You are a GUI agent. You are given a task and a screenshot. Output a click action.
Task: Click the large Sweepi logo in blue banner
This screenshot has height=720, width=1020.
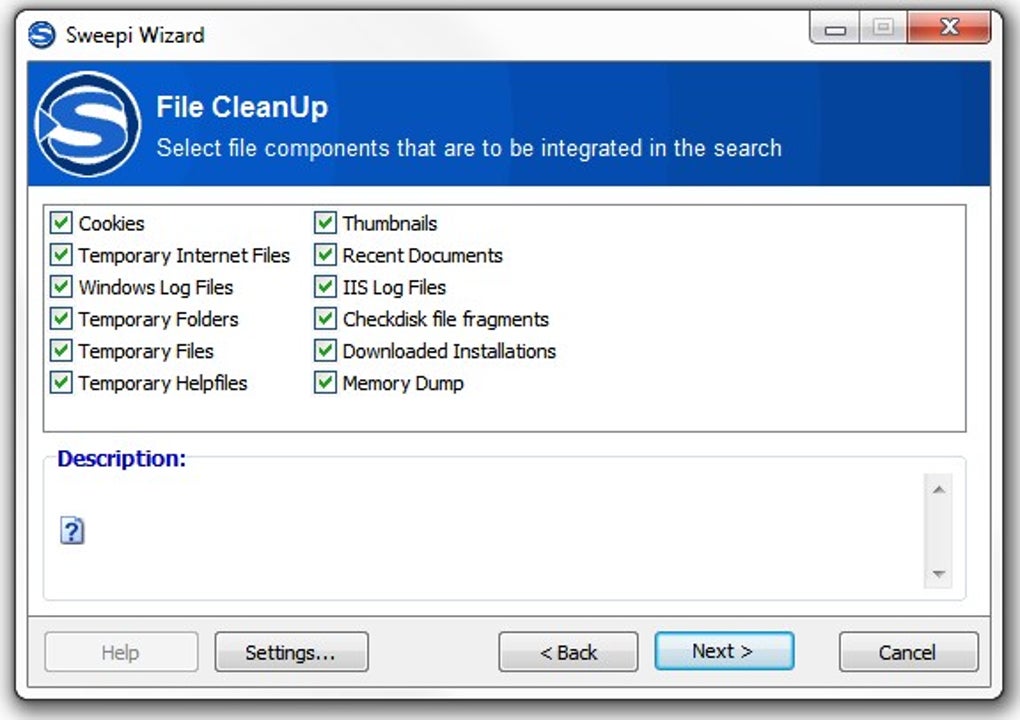coord(88,124)
